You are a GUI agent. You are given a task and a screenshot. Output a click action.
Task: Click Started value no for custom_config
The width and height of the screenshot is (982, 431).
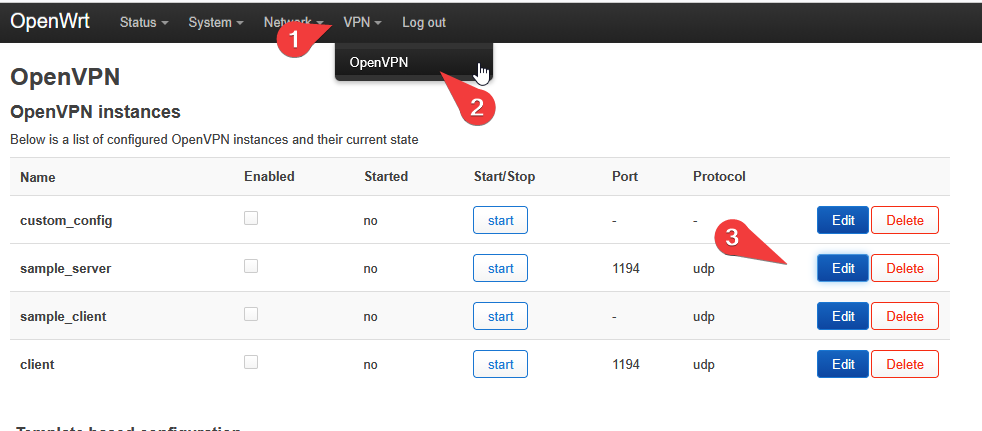(371, 221)
